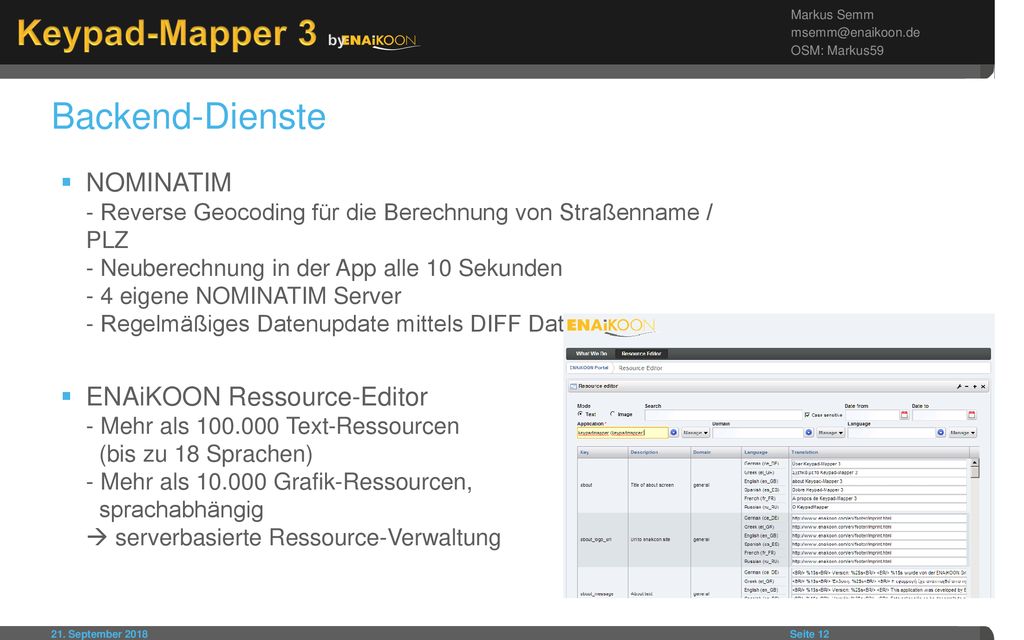
Task: Edit Spanish translation of about_logo_url key
Action: (879, 544)
